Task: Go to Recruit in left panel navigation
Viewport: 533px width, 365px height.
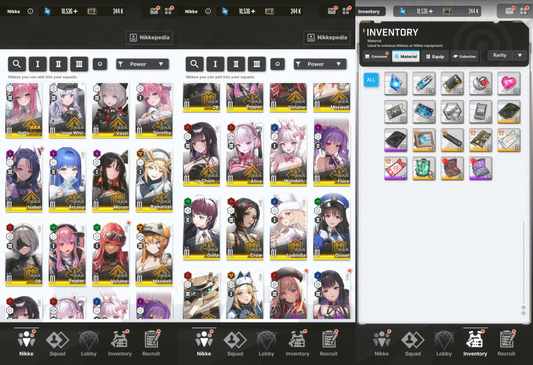Action: [151, 343]
